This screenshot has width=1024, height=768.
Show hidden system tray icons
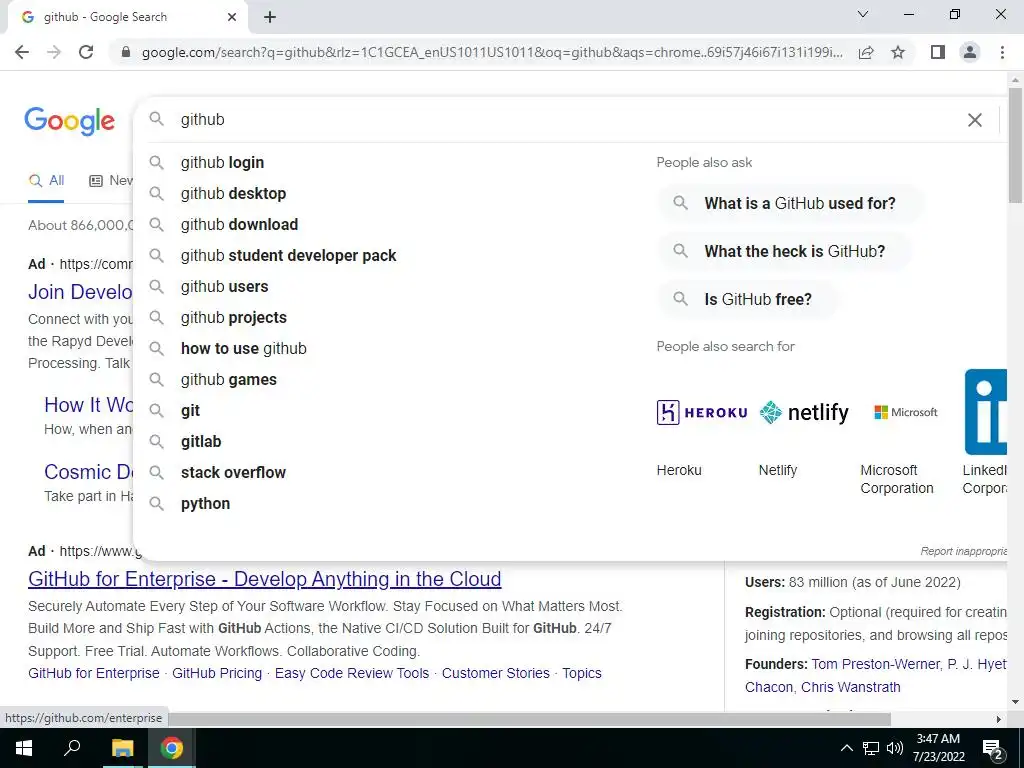846,748
